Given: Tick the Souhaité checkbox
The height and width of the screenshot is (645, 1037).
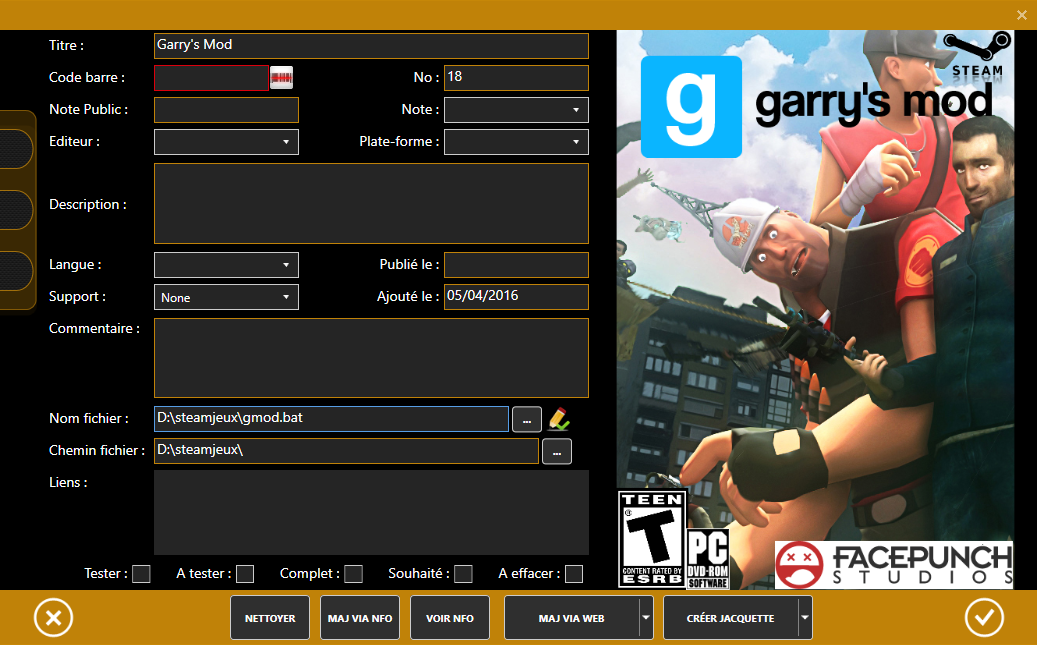Looking at the screenshot, I should [x=463, y=574].
